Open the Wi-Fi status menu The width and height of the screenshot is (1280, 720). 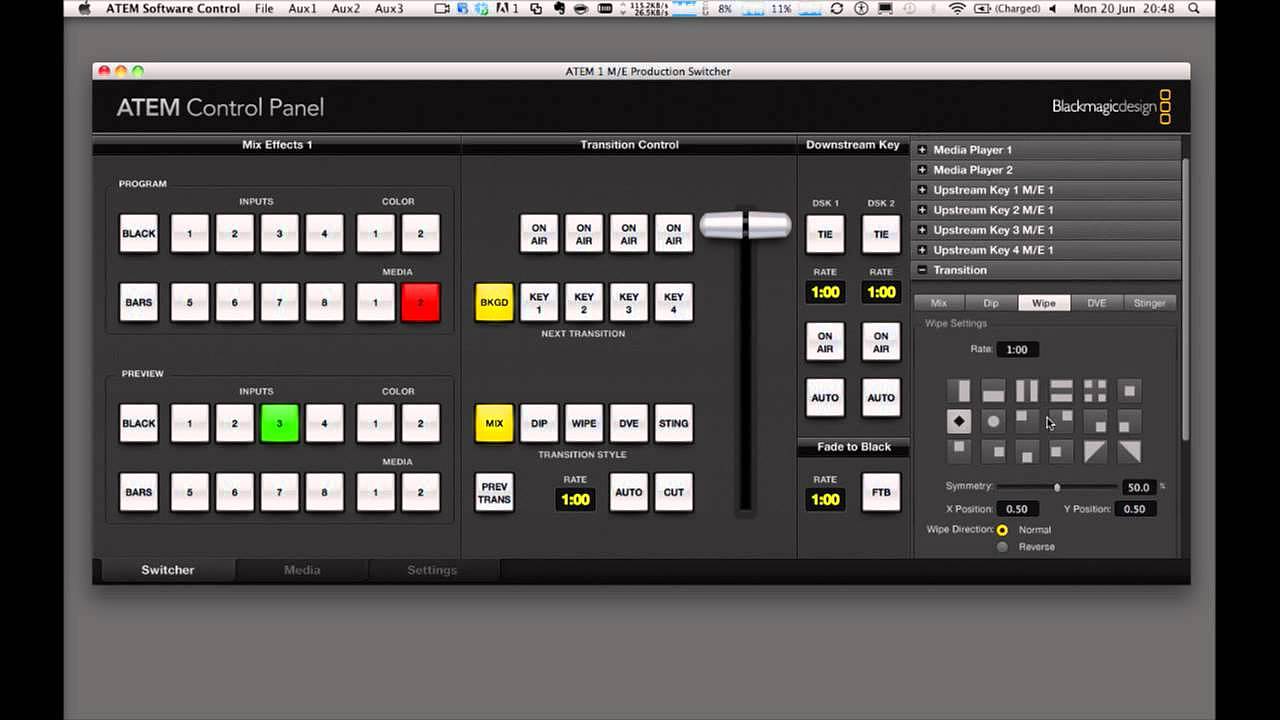[x=957, y=9]
